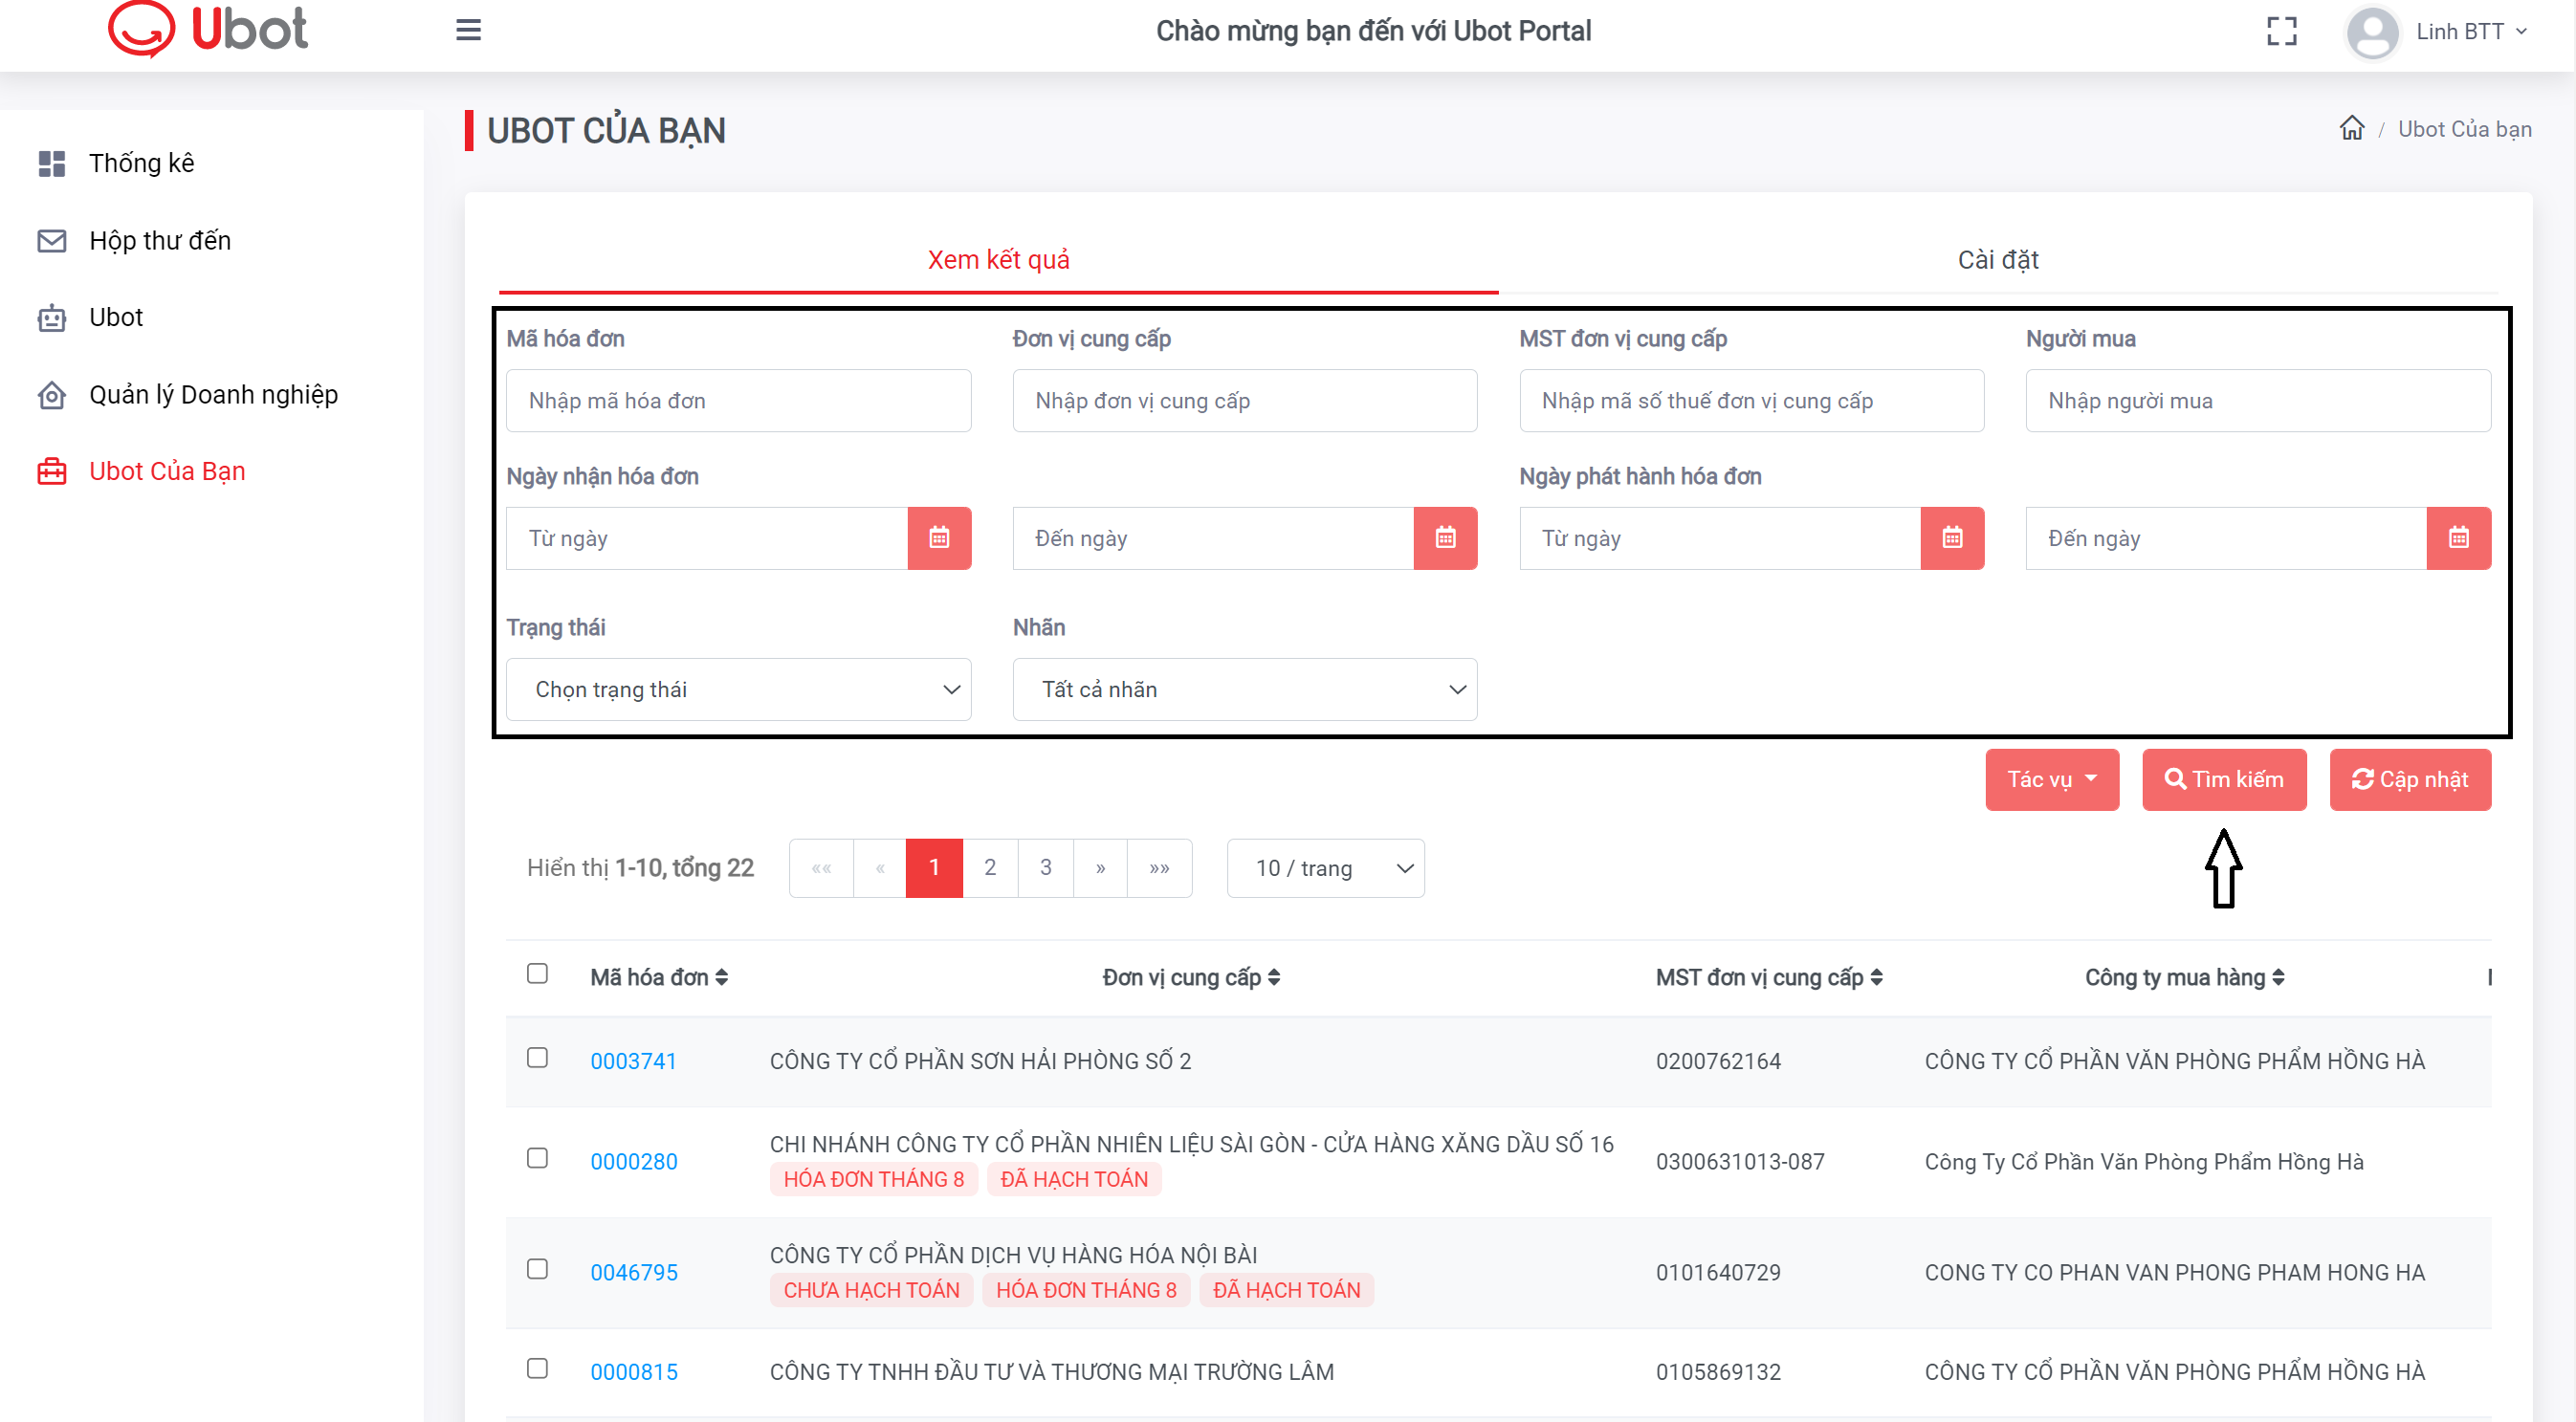Switch to Cài đặt tab
Screen dimensions: 2576x1422
(x=1998, y=260)
